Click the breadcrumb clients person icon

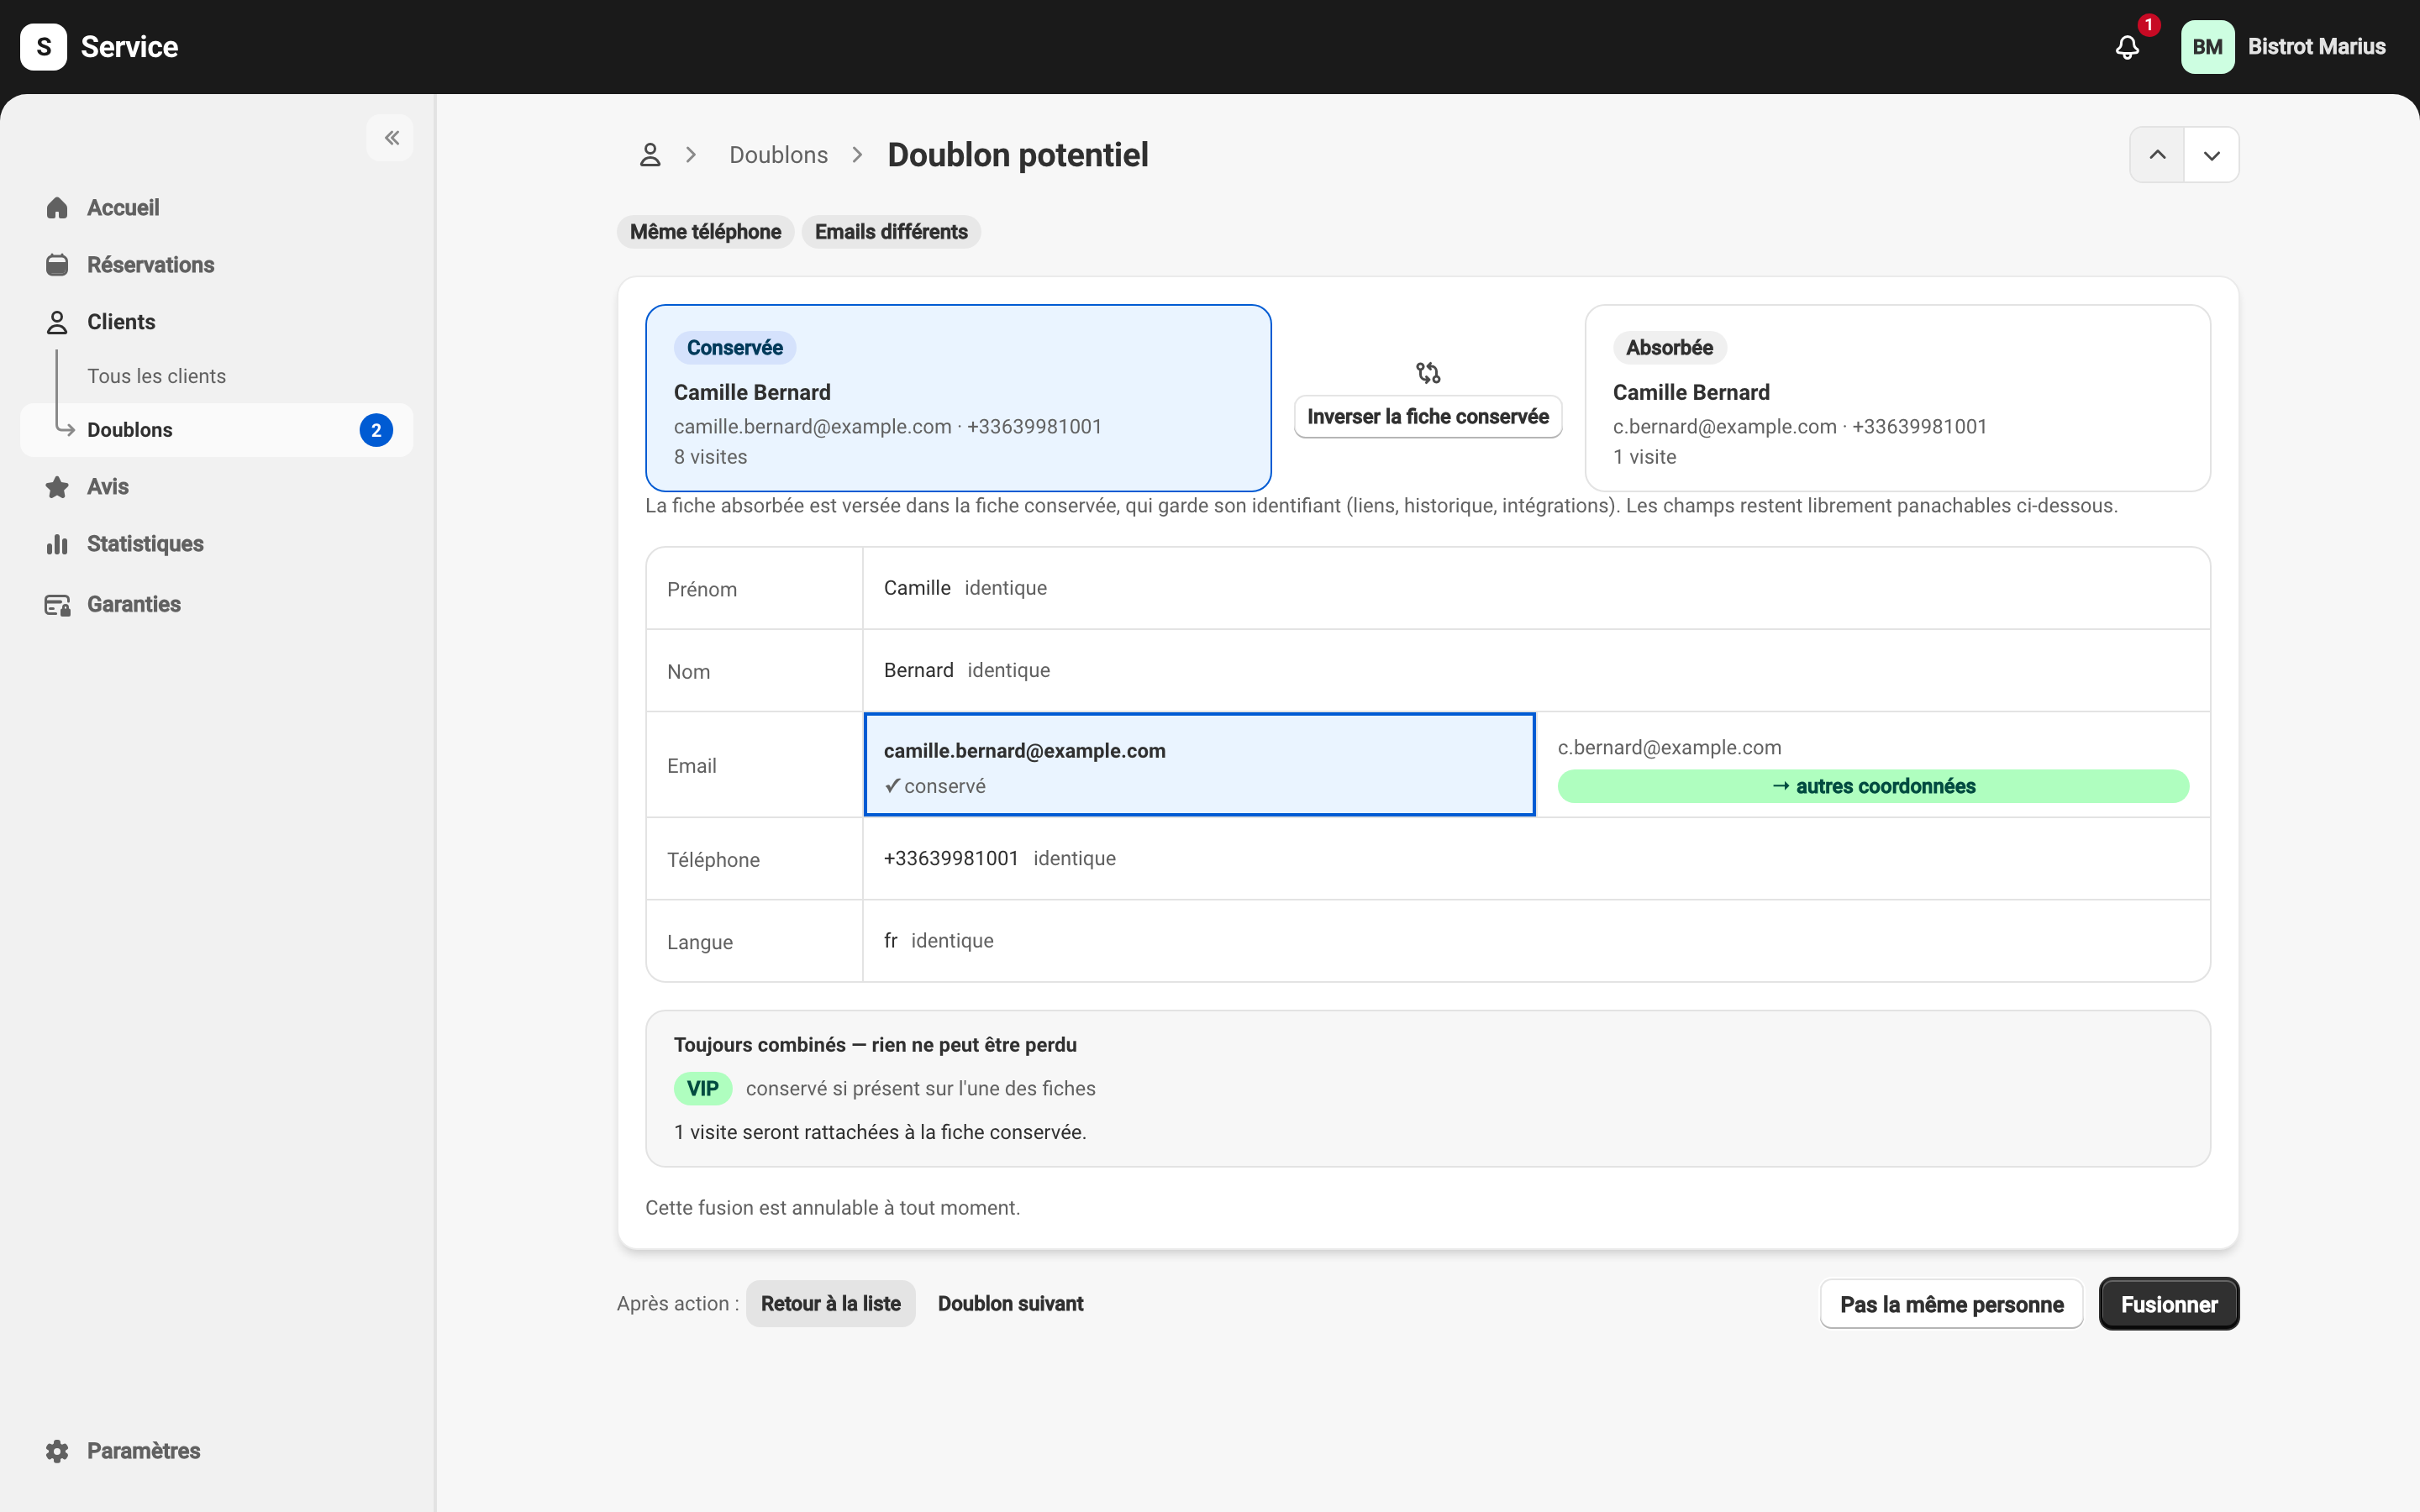point(650,155)
